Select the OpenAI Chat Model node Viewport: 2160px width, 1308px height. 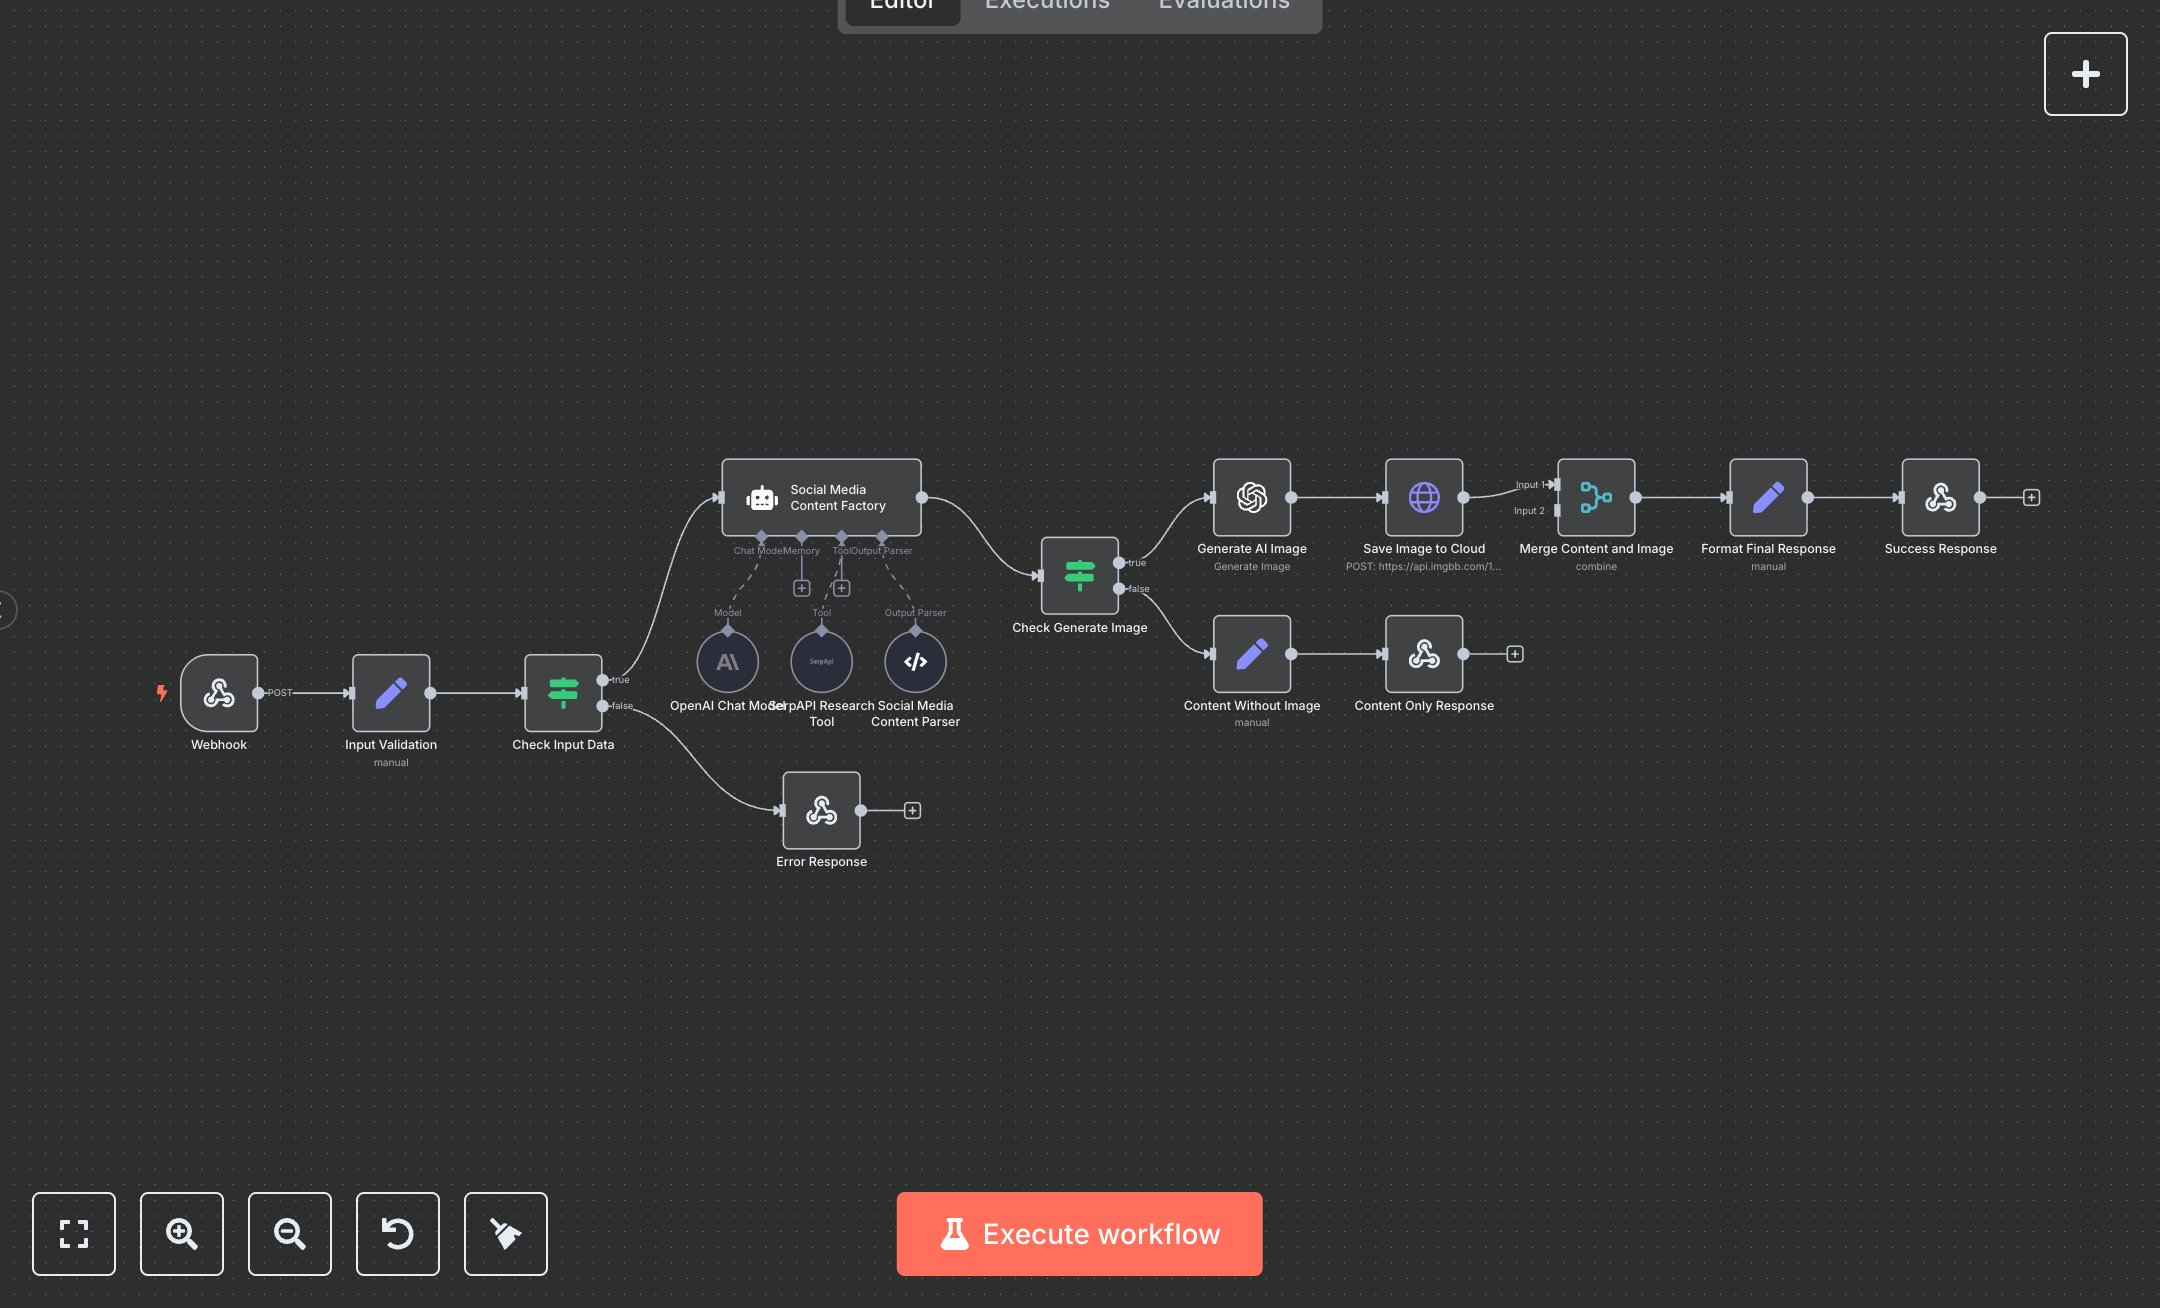(727, 661)
